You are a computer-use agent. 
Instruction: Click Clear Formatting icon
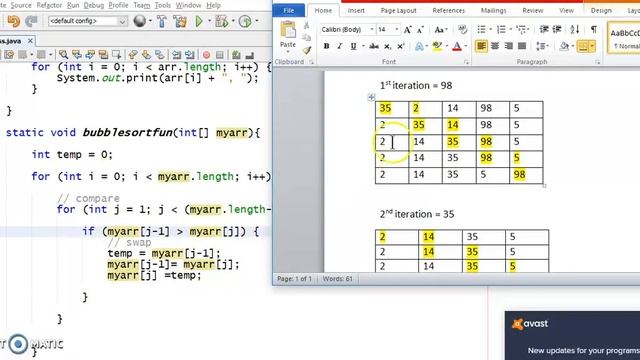tap(462, 29)
